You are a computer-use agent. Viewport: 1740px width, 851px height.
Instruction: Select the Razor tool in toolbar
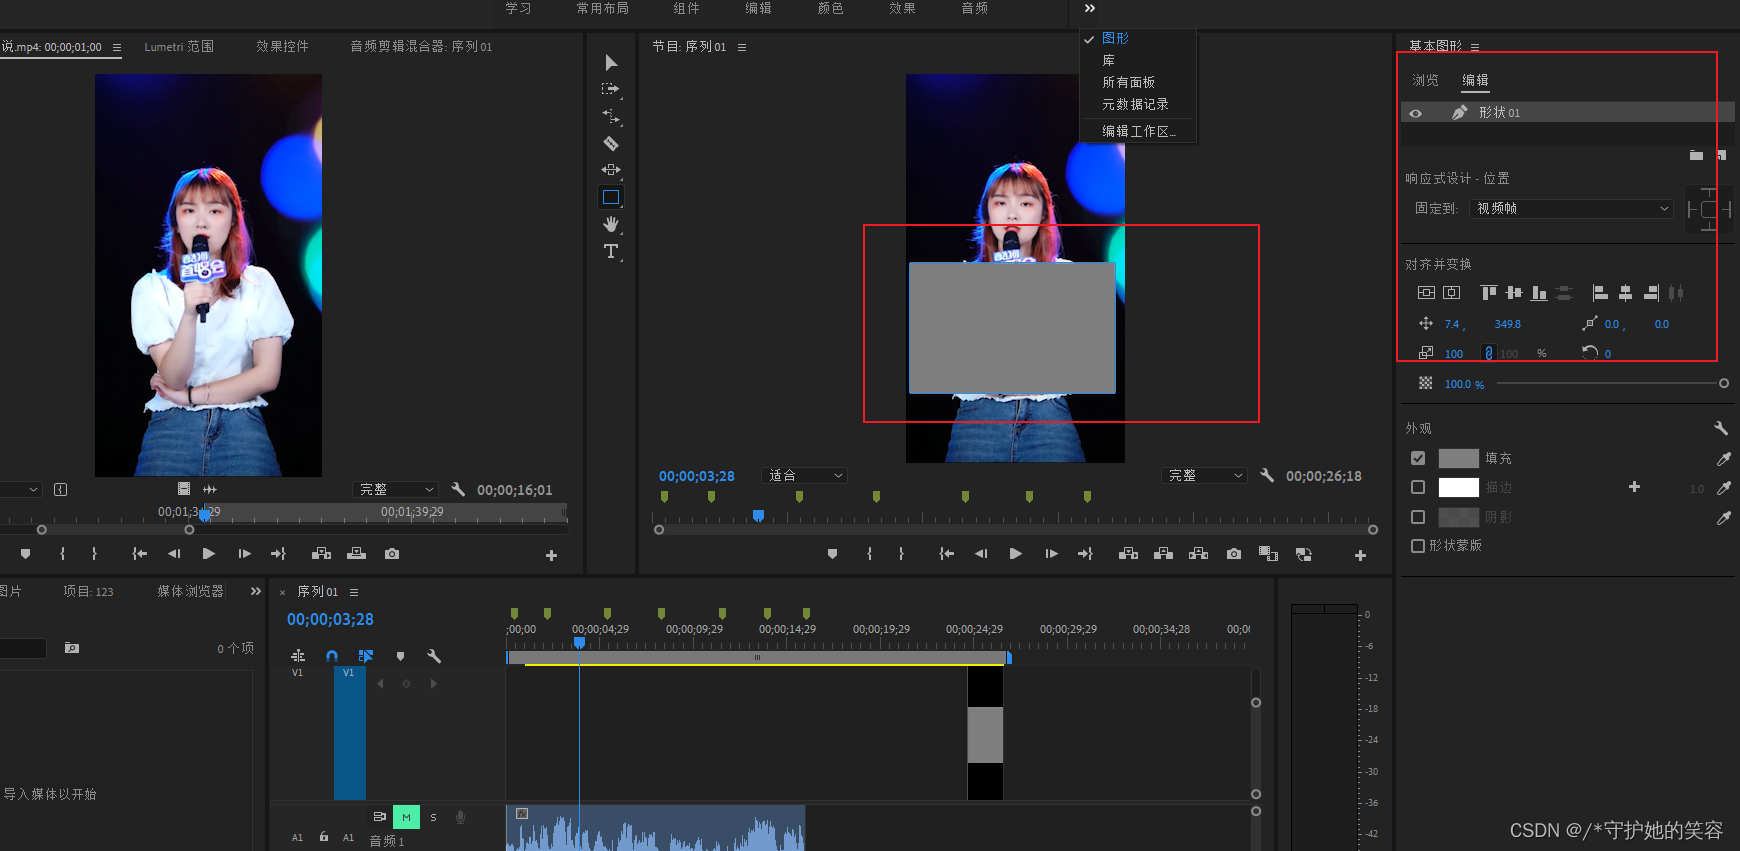(x=611, y=144)
